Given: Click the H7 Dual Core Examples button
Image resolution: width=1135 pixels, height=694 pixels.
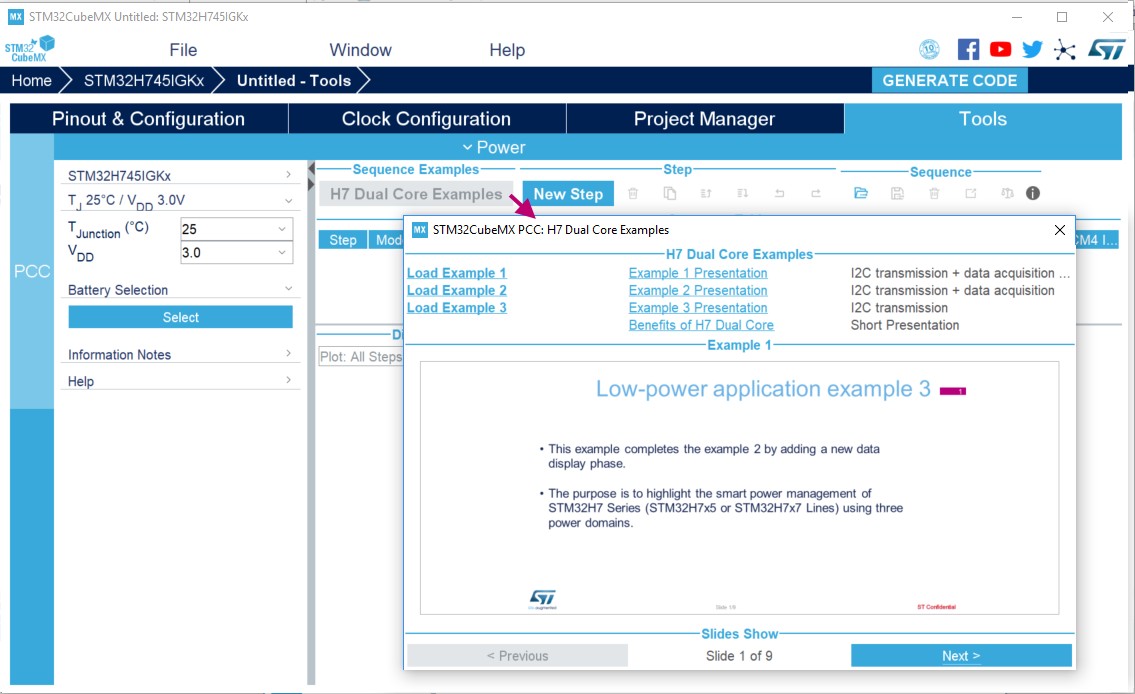Looking at the screenshot, I should tap(416, 194).
